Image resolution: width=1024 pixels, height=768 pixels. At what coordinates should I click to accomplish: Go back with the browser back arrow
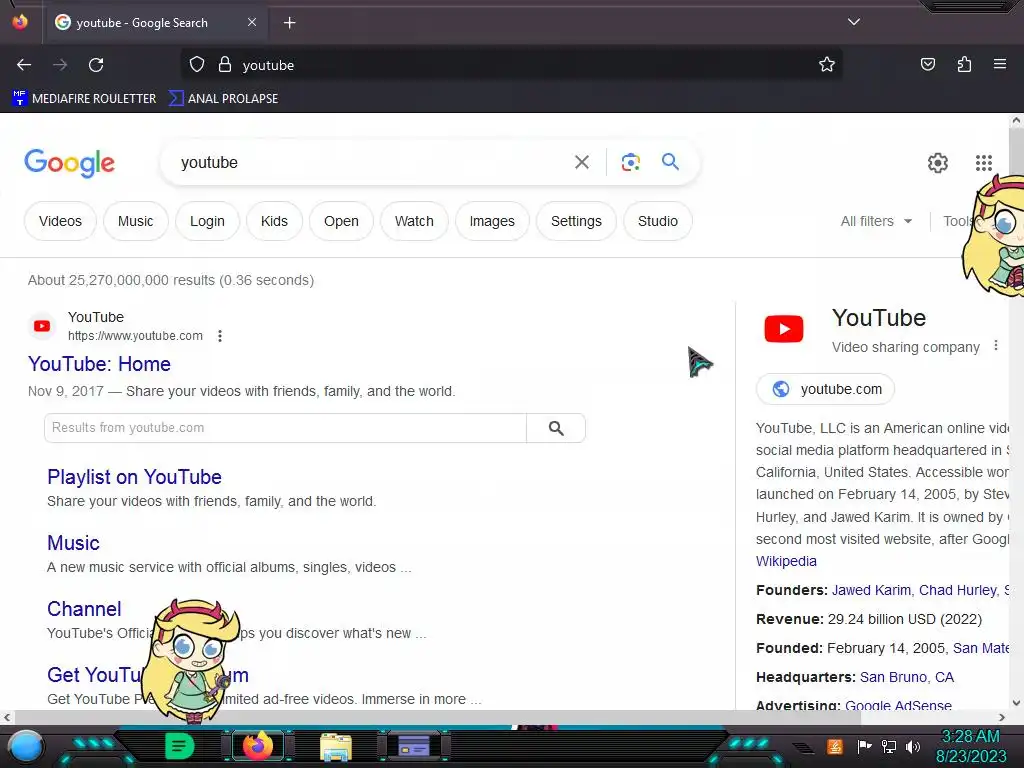point(24,65)
